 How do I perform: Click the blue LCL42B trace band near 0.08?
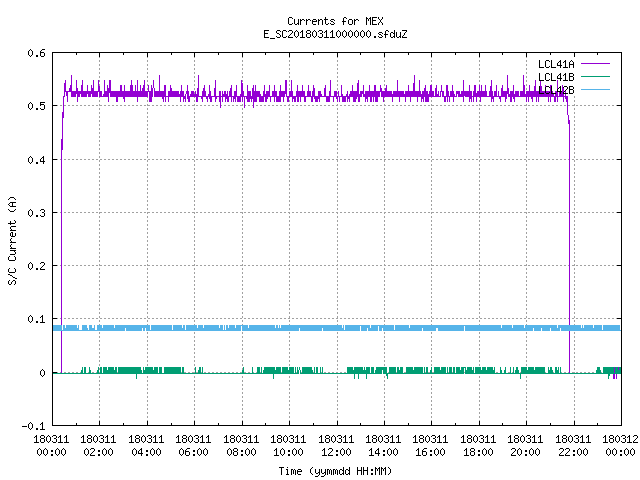point(337,328)
